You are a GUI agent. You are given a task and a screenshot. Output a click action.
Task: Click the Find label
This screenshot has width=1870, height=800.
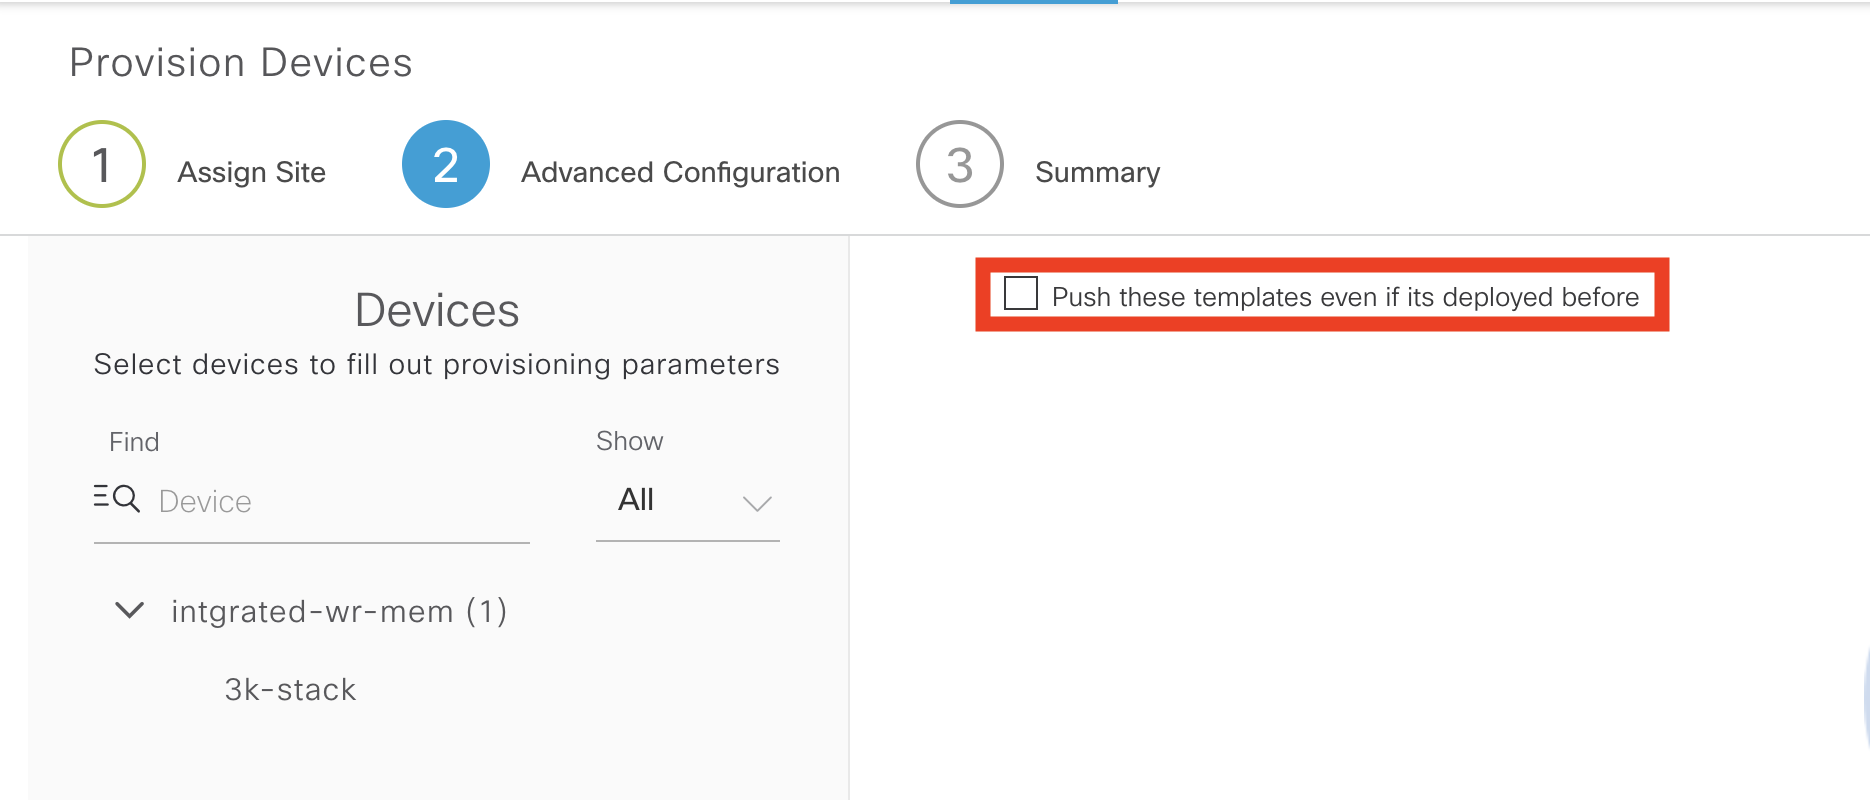[134, 442]
